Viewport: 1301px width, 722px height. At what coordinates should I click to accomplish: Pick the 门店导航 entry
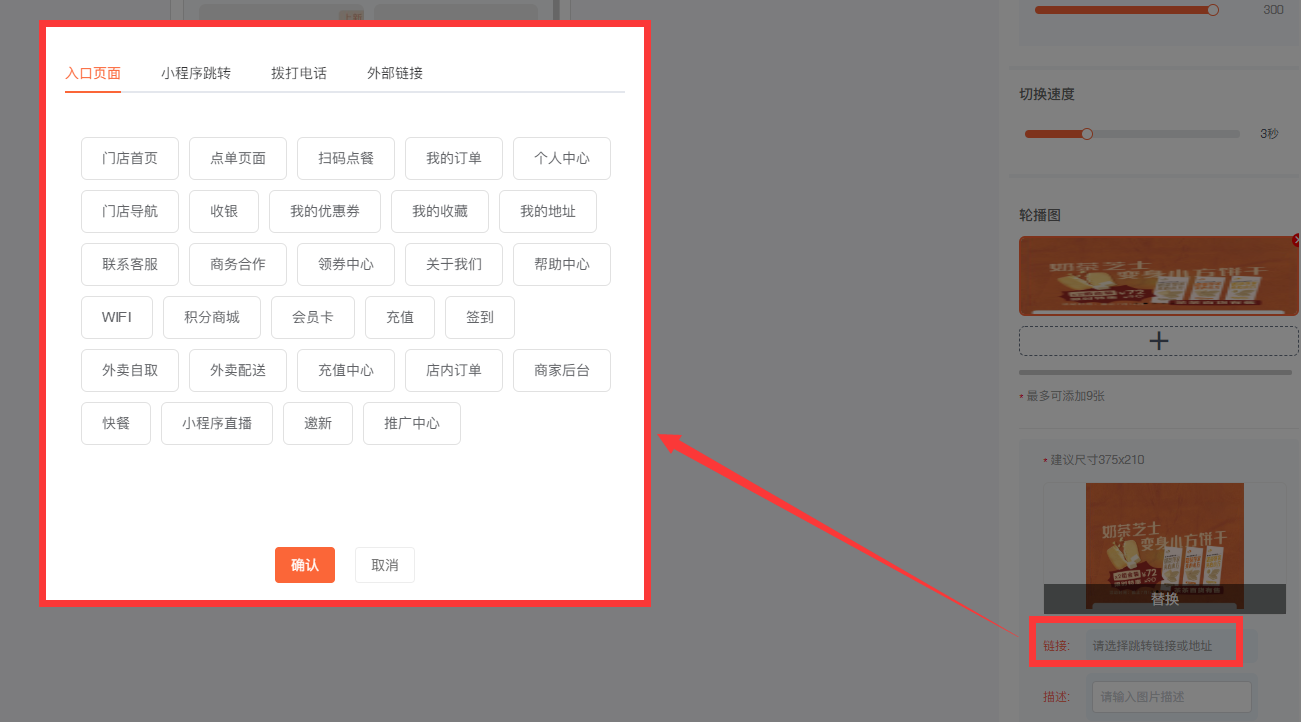[x=130, y=211]
